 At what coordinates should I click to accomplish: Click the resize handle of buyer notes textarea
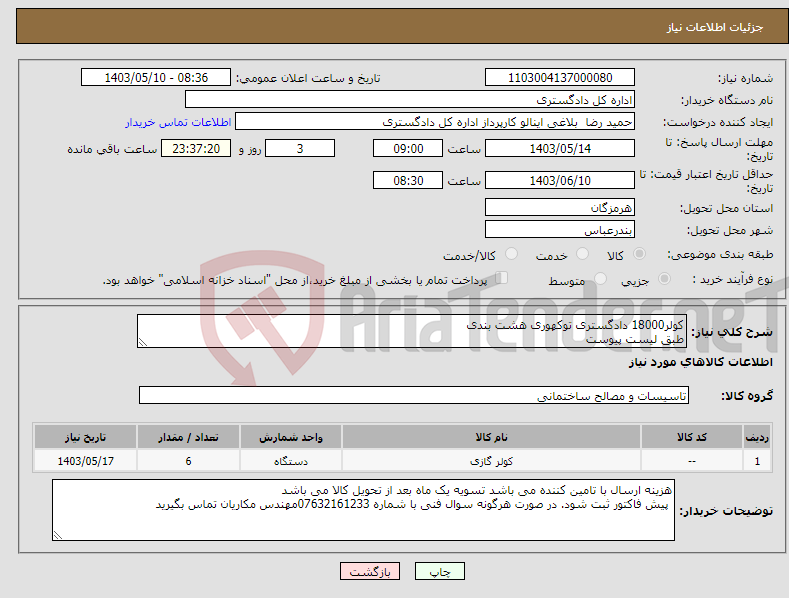tap(57, 536)
